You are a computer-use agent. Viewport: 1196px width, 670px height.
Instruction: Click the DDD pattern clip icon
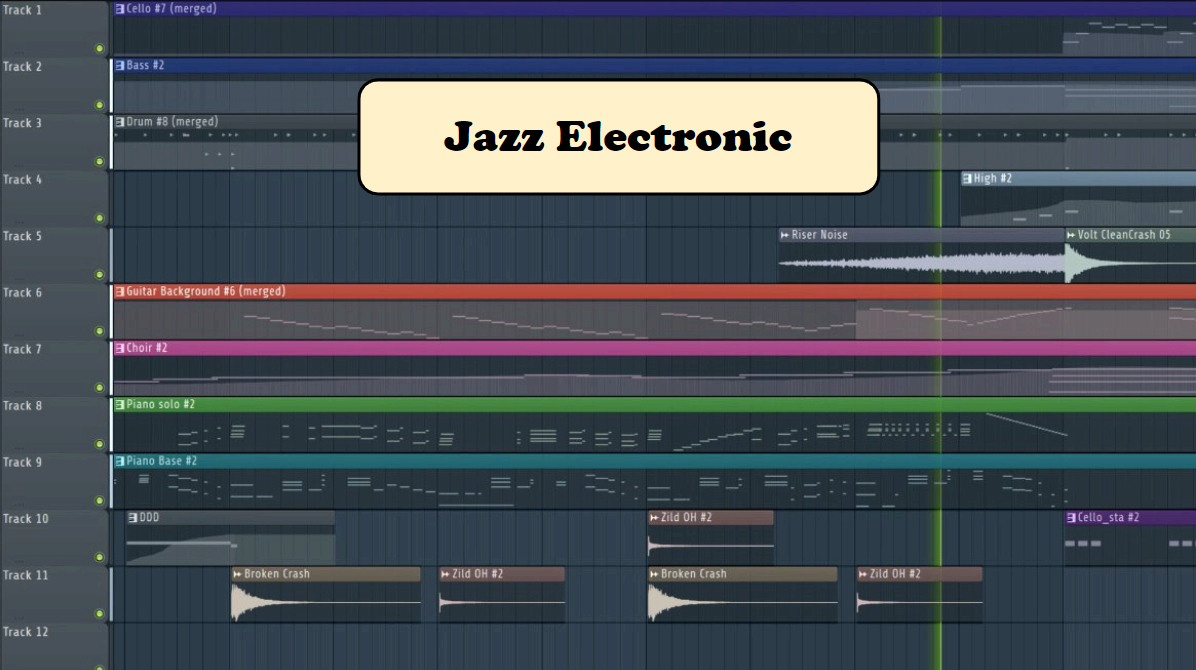tap(133, 517)
